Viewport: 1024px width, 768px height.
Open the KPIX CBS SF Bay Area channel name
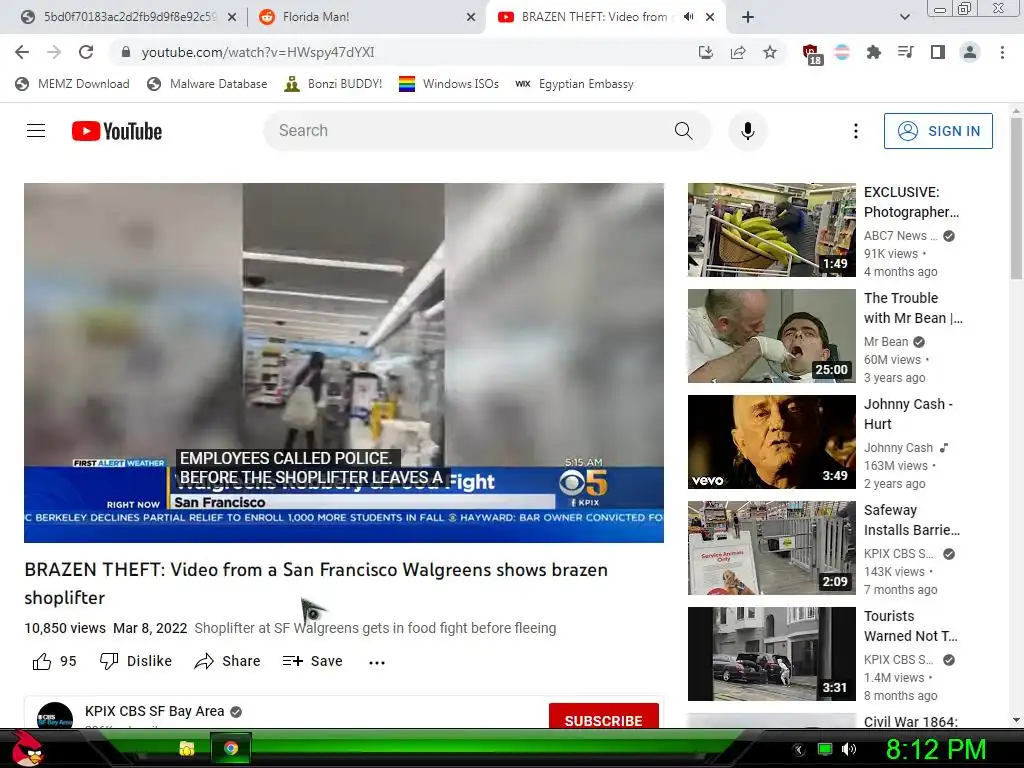[x=154, y=711]
